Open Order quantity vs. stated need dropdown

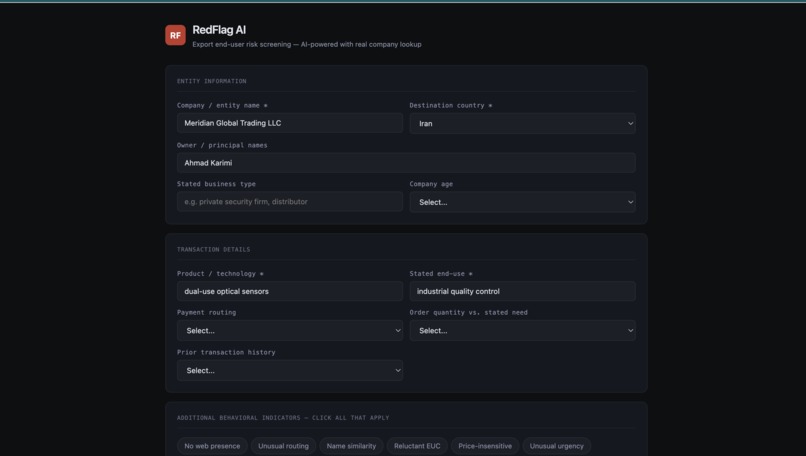522,331
